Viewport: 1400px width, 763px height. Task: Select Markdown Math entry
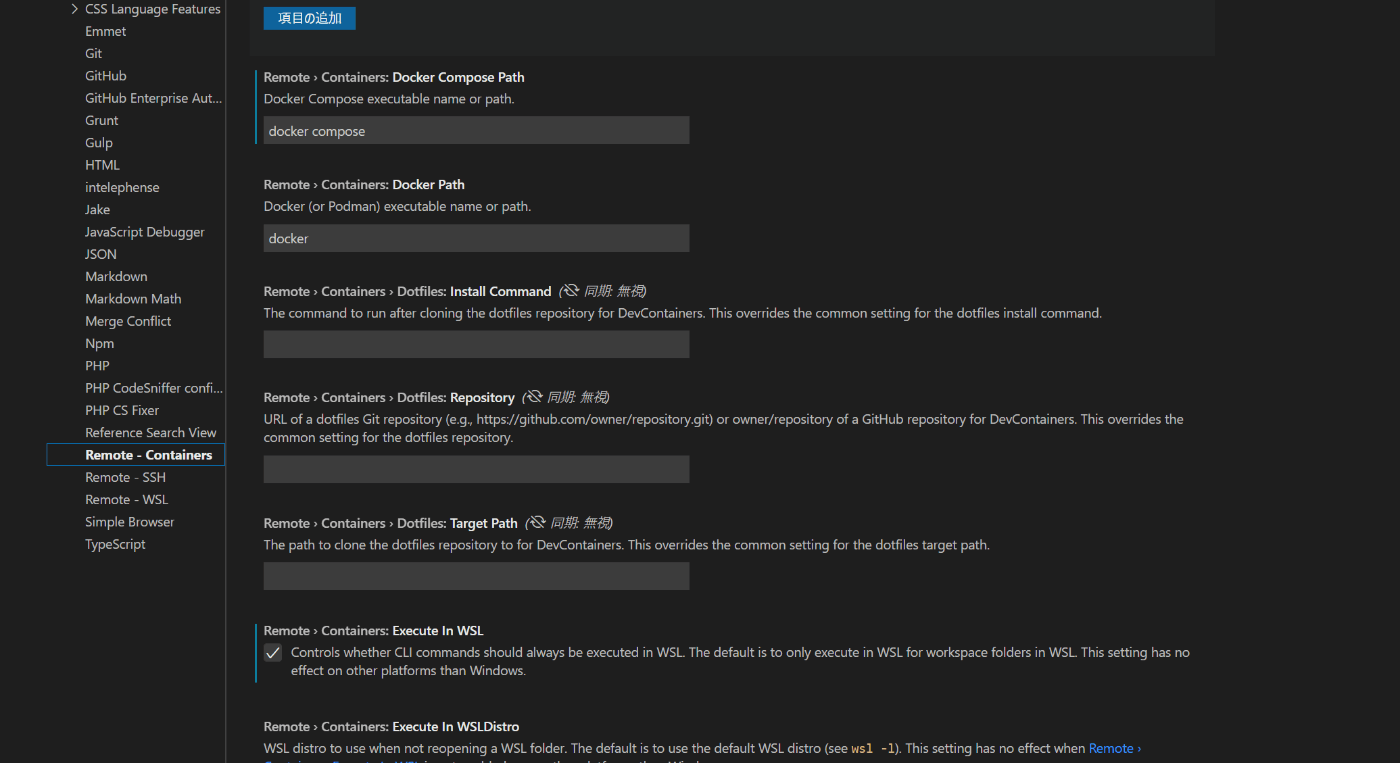point(133,299)
